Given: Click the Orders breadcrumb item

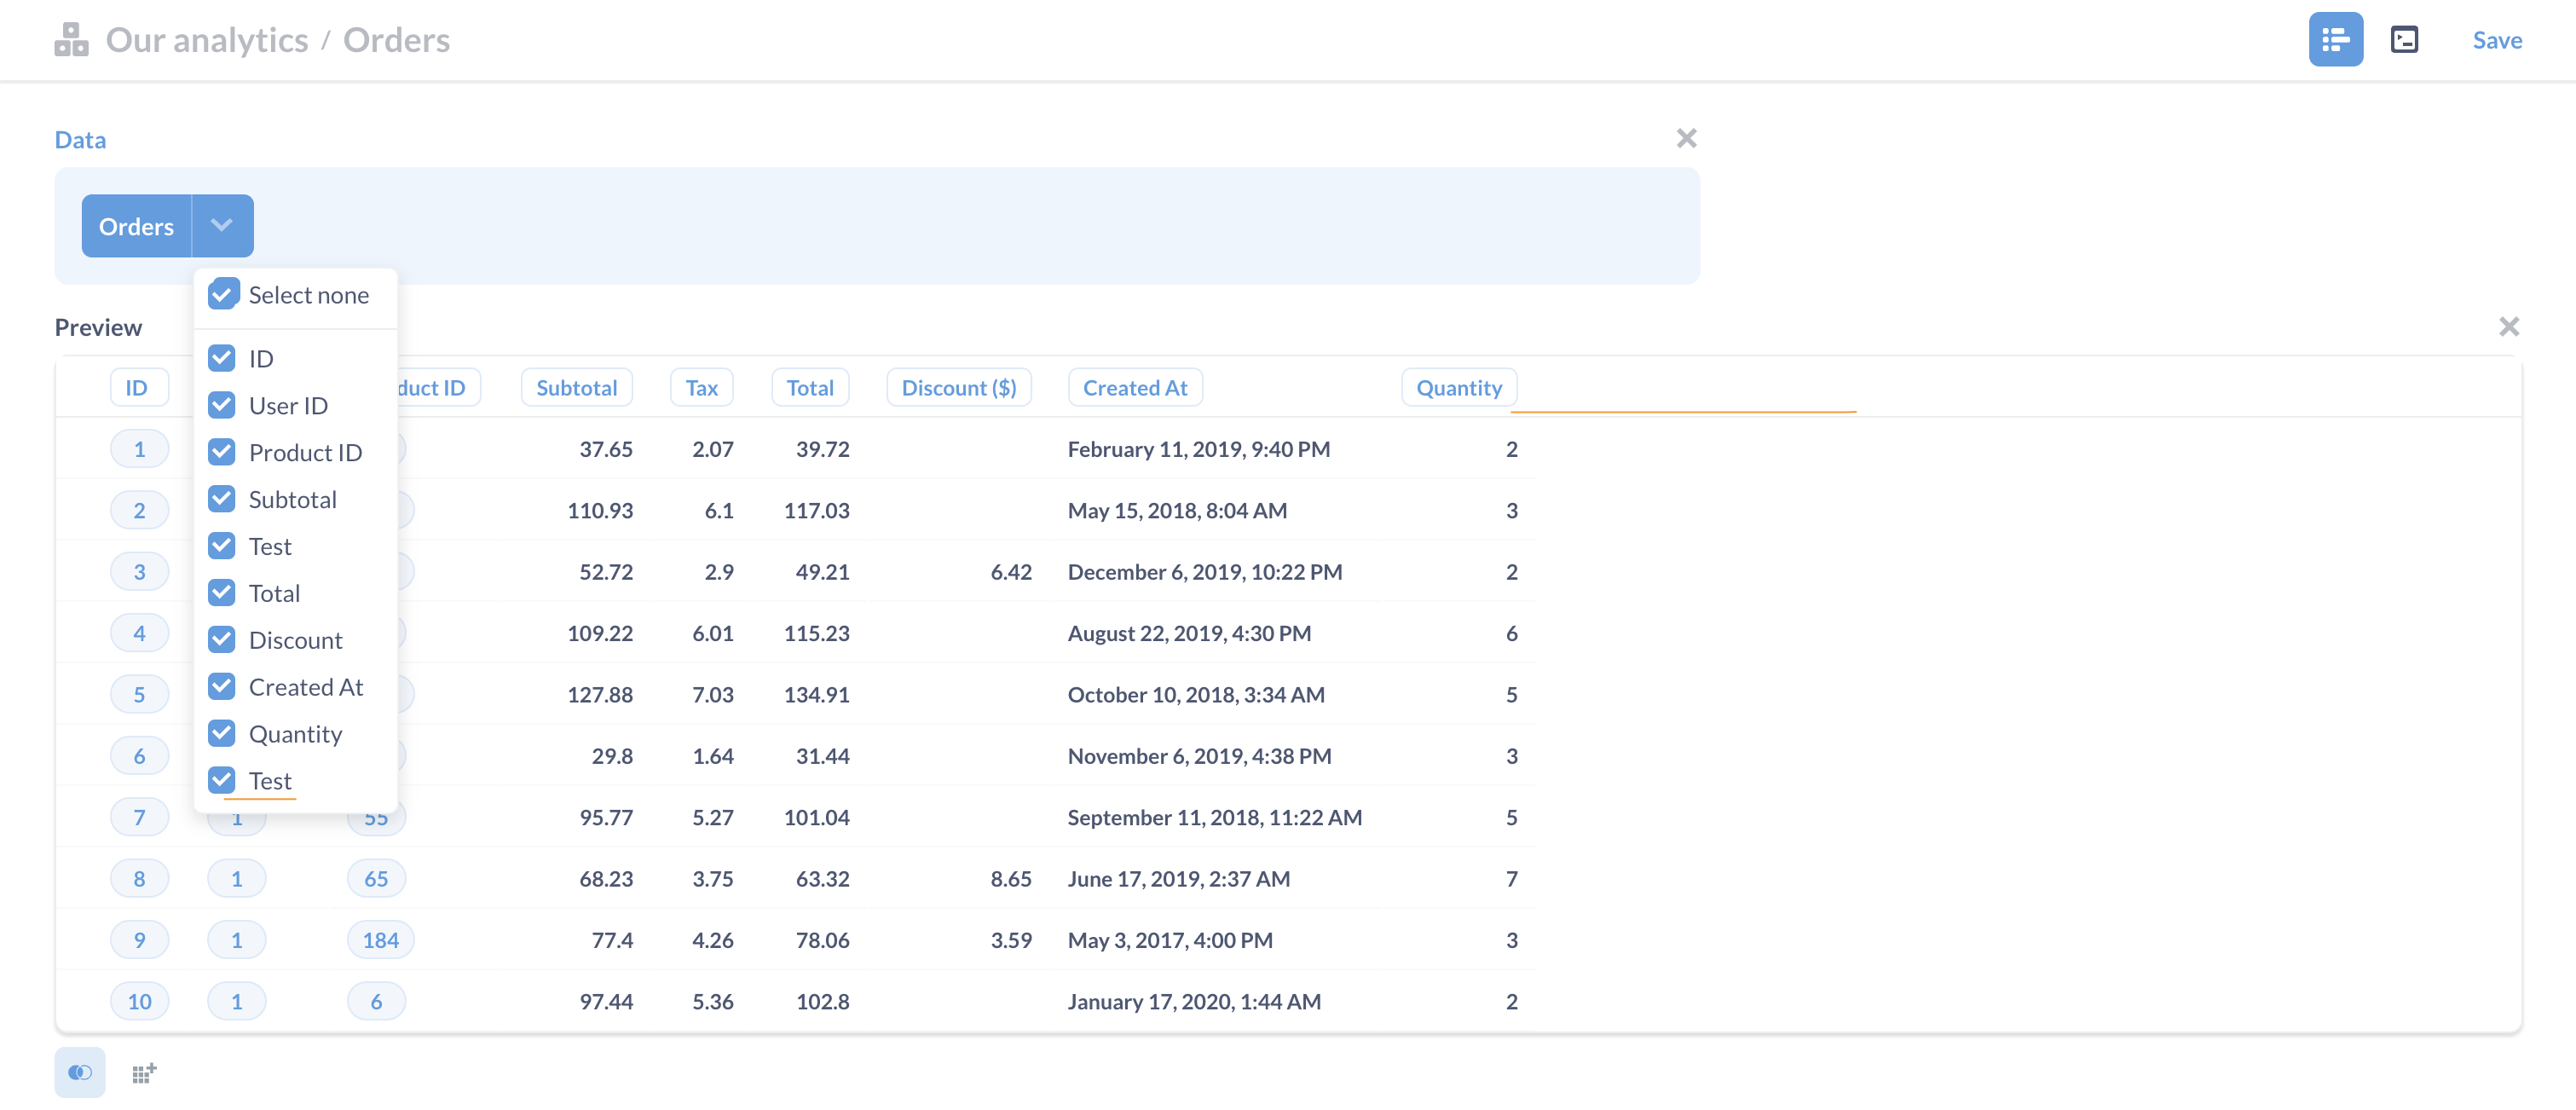Looking at the screenshot, I should point(396,40).
